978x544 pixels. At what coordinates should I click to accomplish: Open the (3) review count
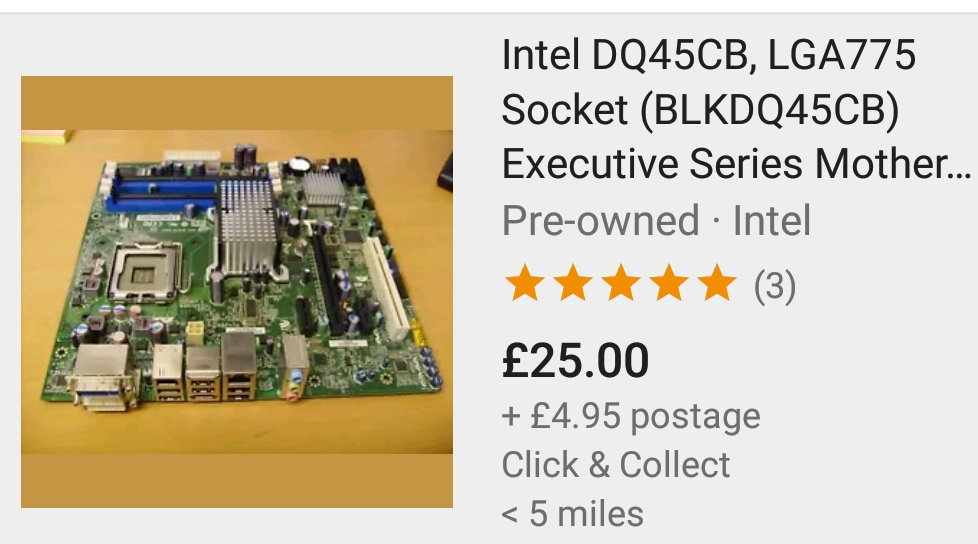[x=774, y=287]
